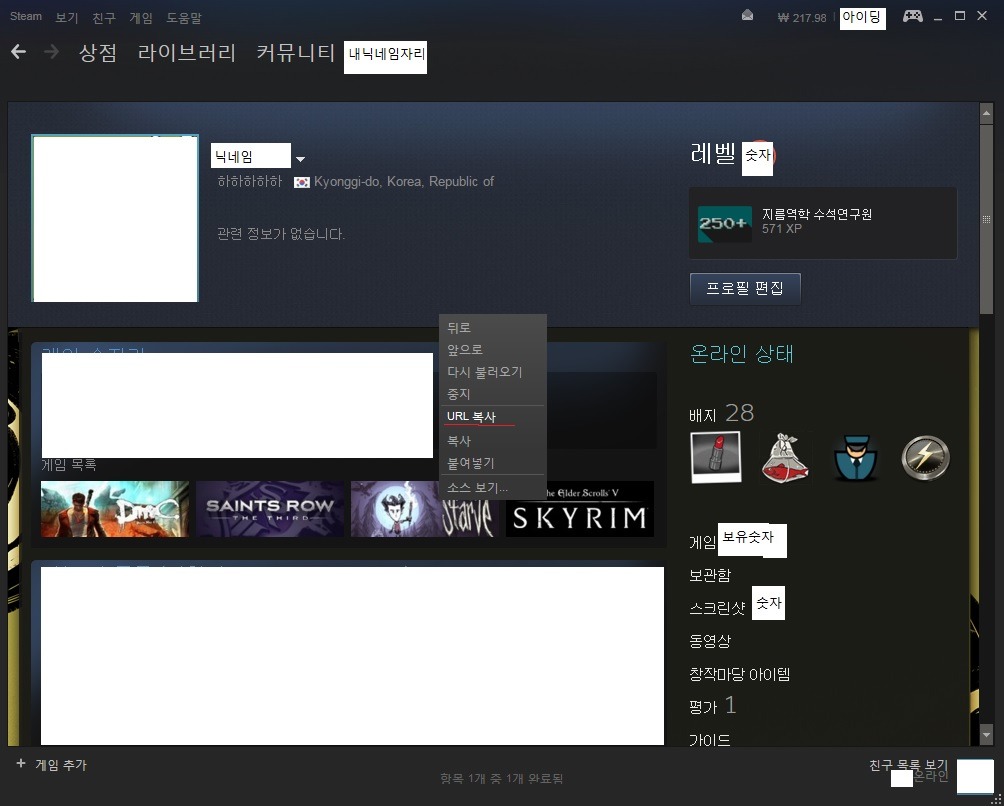Click the Korean flag icon
Viewport: 1004px width, 806px height.
[x=302, y=182]
